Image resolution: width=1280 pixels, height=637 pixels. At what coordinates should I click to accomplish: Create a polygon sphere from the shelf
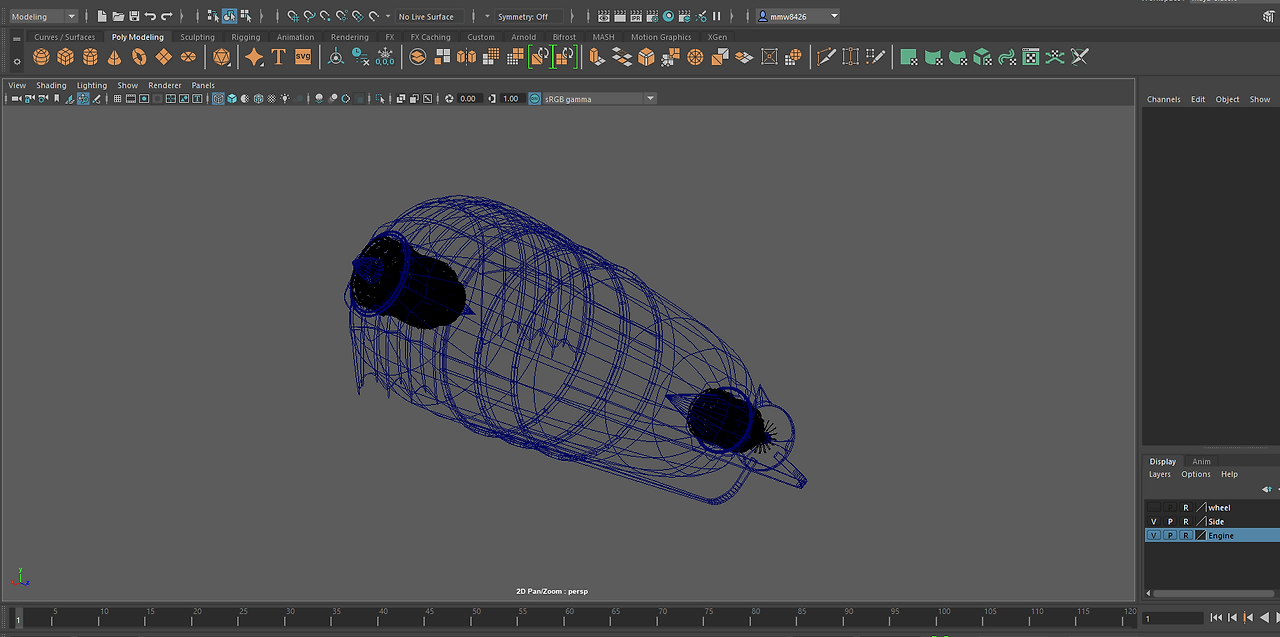(x=41, y=57)
